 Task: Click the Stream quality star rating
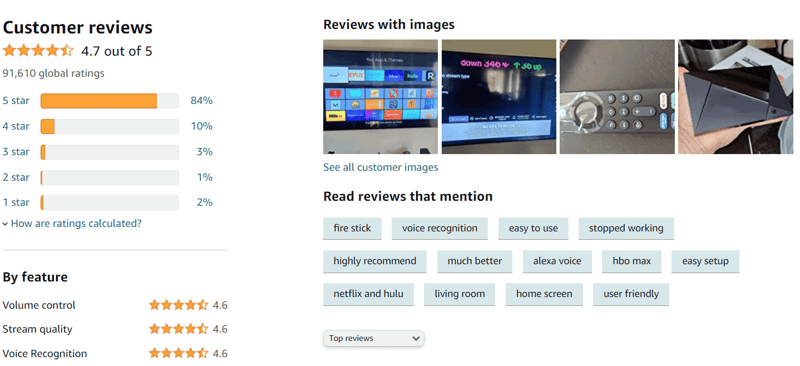point(179,329)
